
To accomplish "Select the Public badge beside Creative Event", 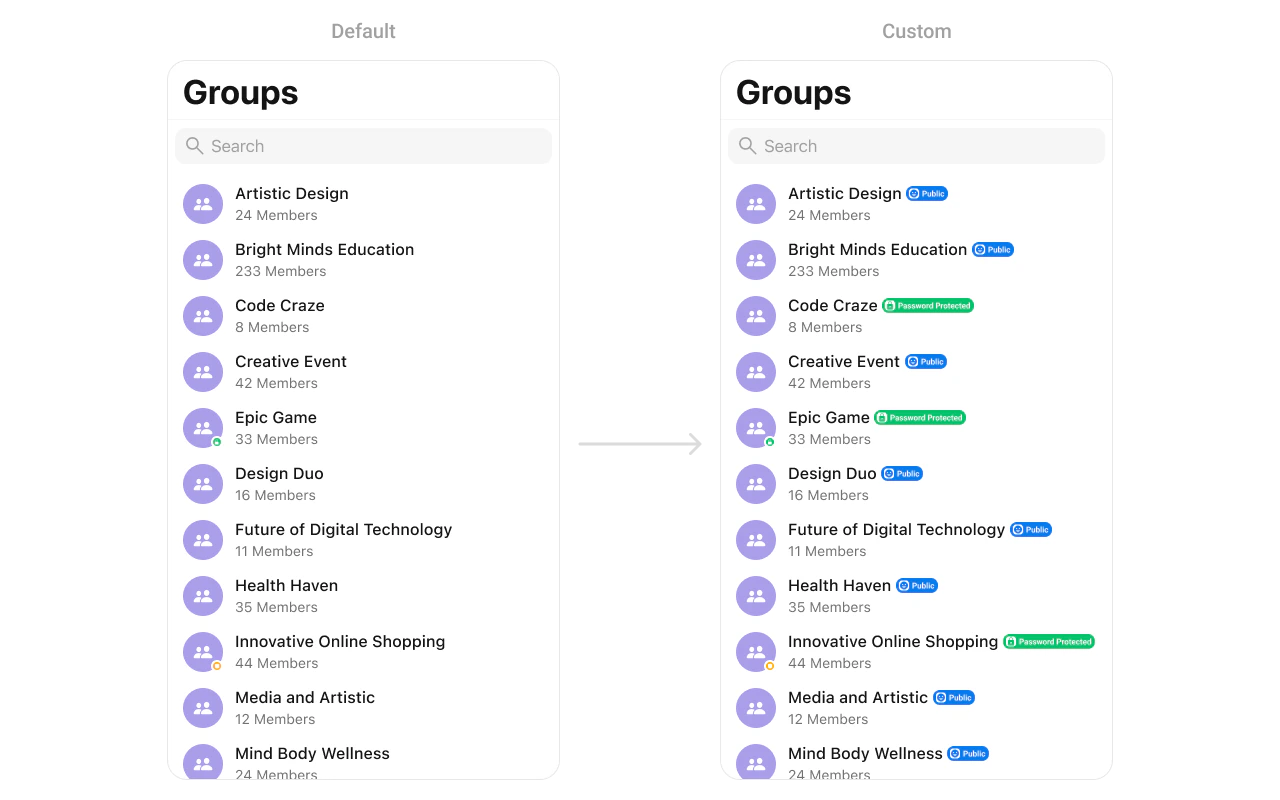I will coord(925,361).
